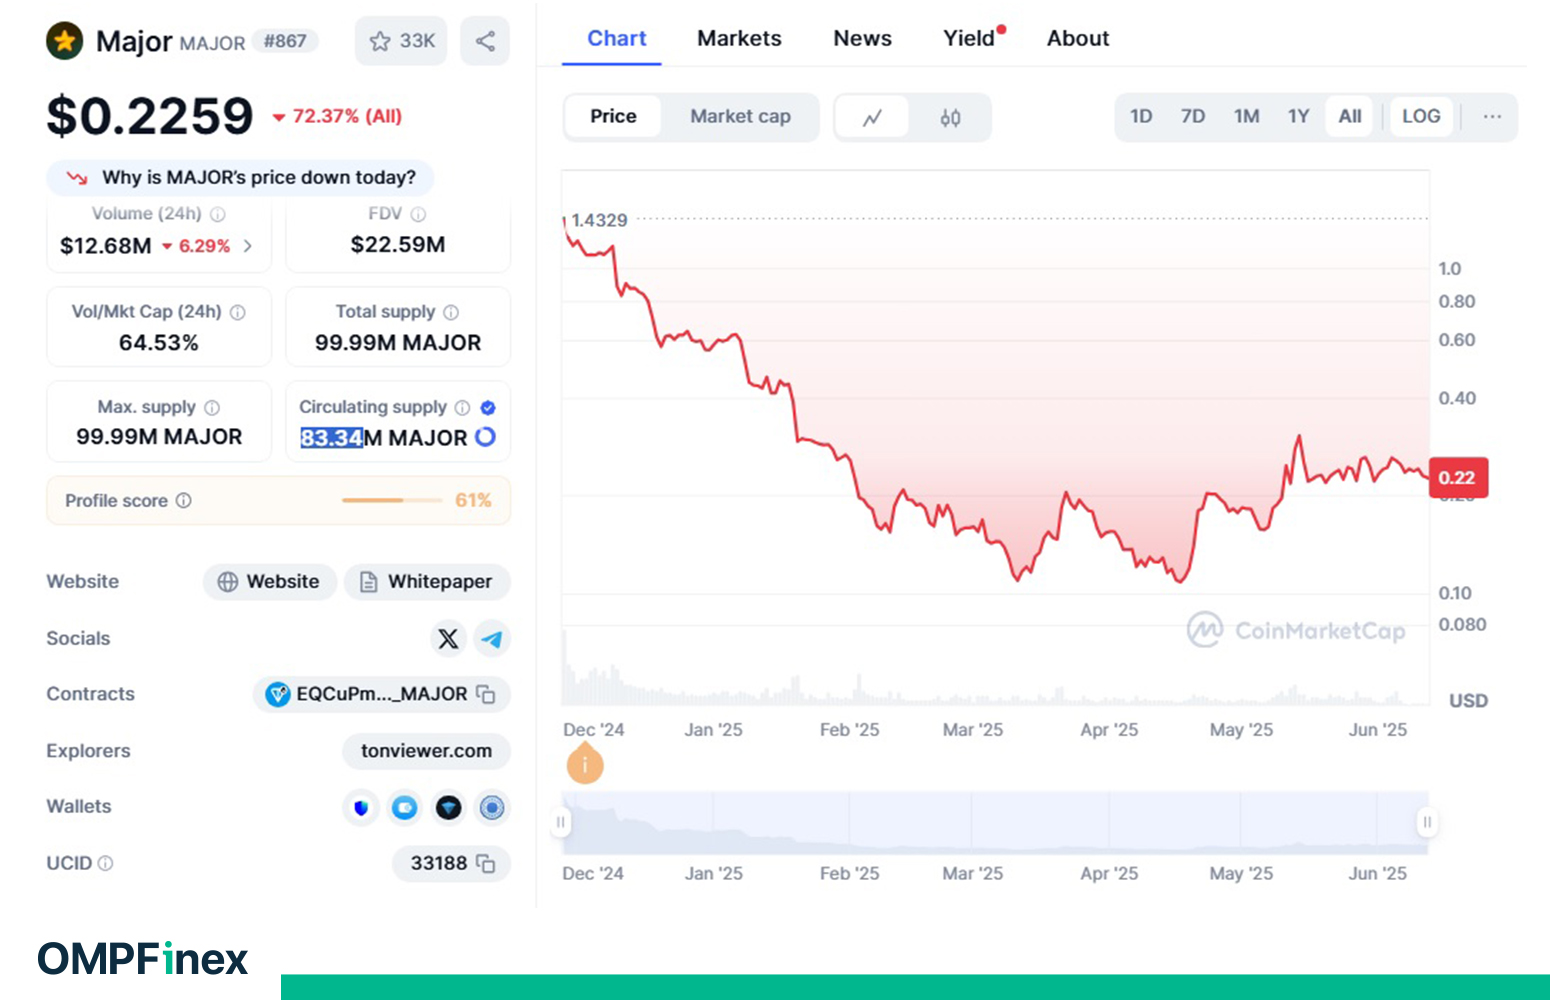
Task: Click the $22.59M FDV value
Action: [398, 245]
